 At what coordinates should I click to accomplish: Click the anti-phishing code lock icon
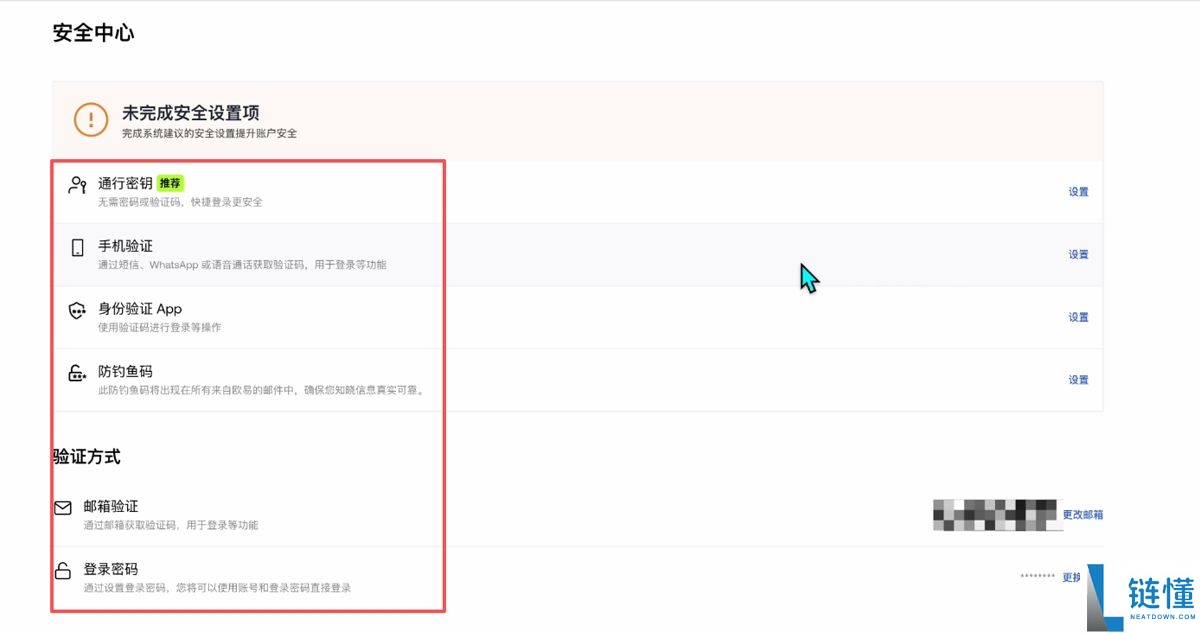[77, 374]
